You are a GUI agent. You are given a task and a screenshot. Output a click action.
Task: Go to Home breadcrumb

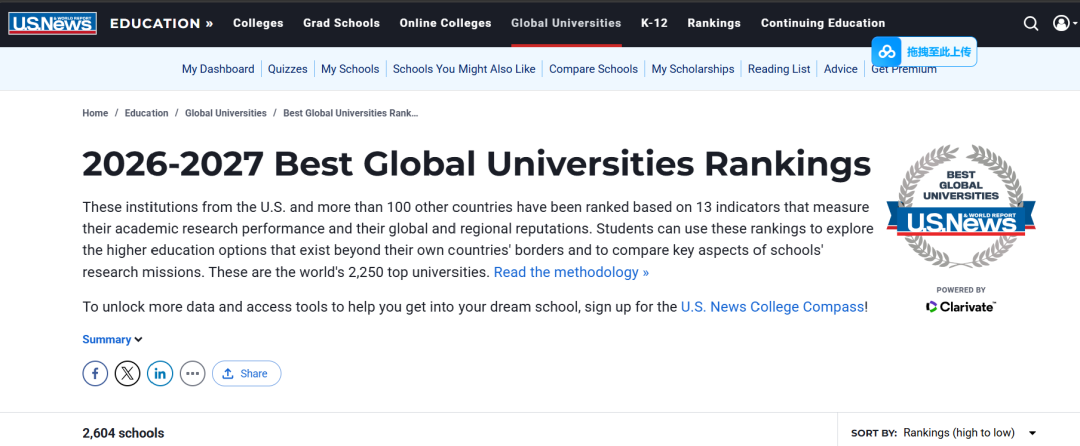(95, 113)
